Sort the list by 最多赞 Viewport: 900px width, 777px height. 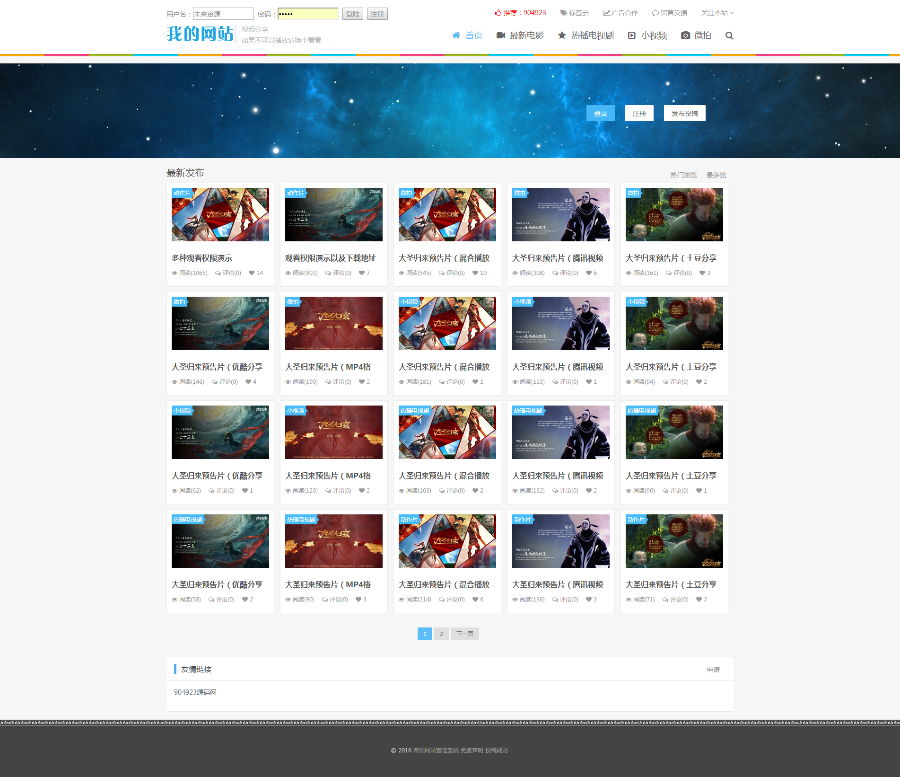(716, 175)
